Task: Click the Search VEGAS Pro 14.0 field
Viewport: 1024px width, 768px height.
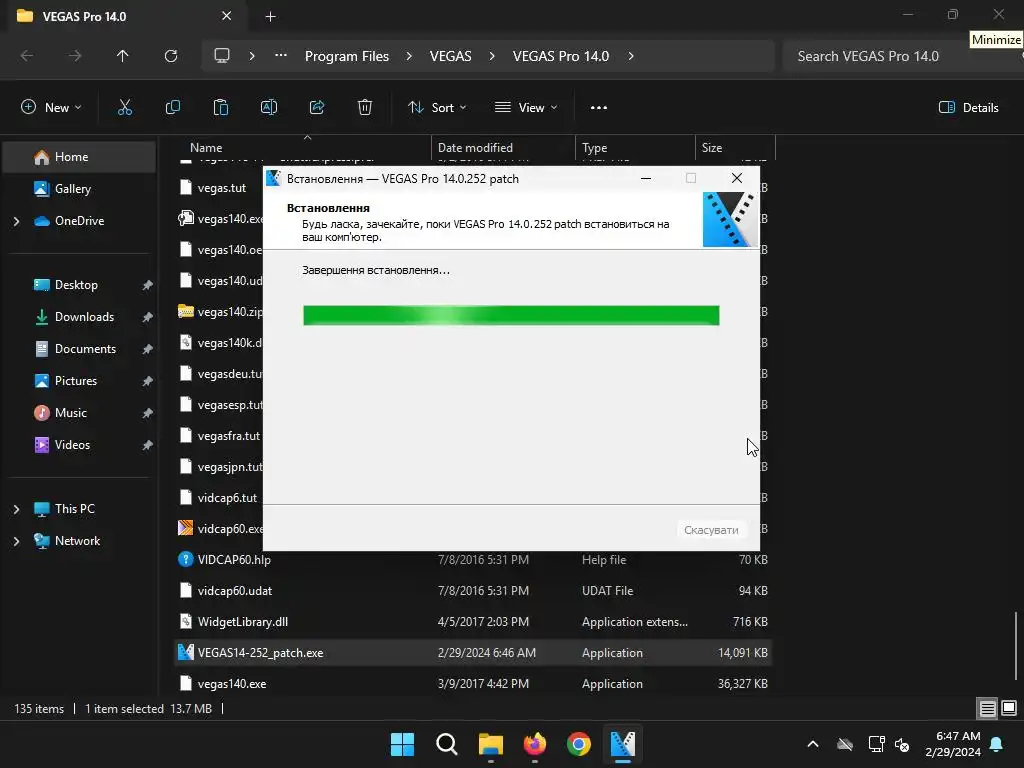Action: pos(901,56)
